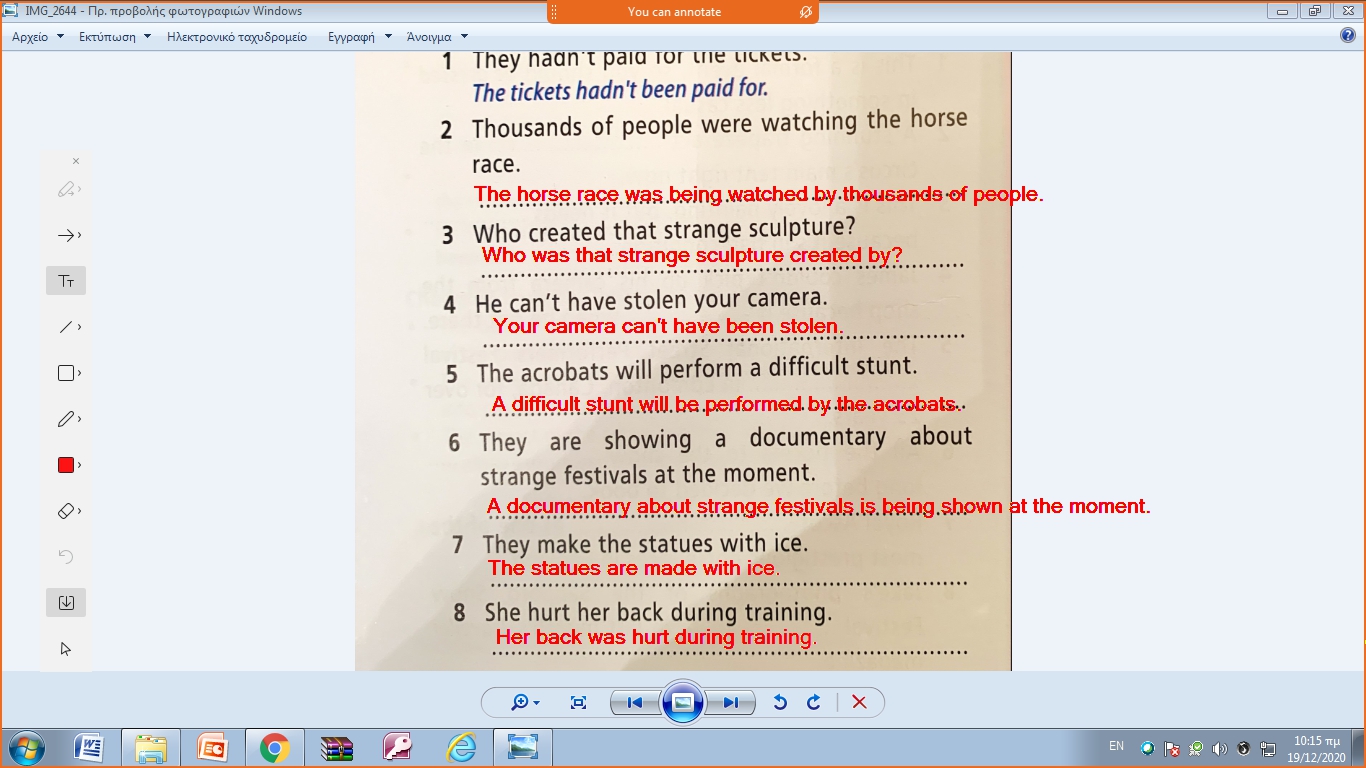Go to the next photo
This screenshot has height=768, width=1366.
(x=731, y=702)
